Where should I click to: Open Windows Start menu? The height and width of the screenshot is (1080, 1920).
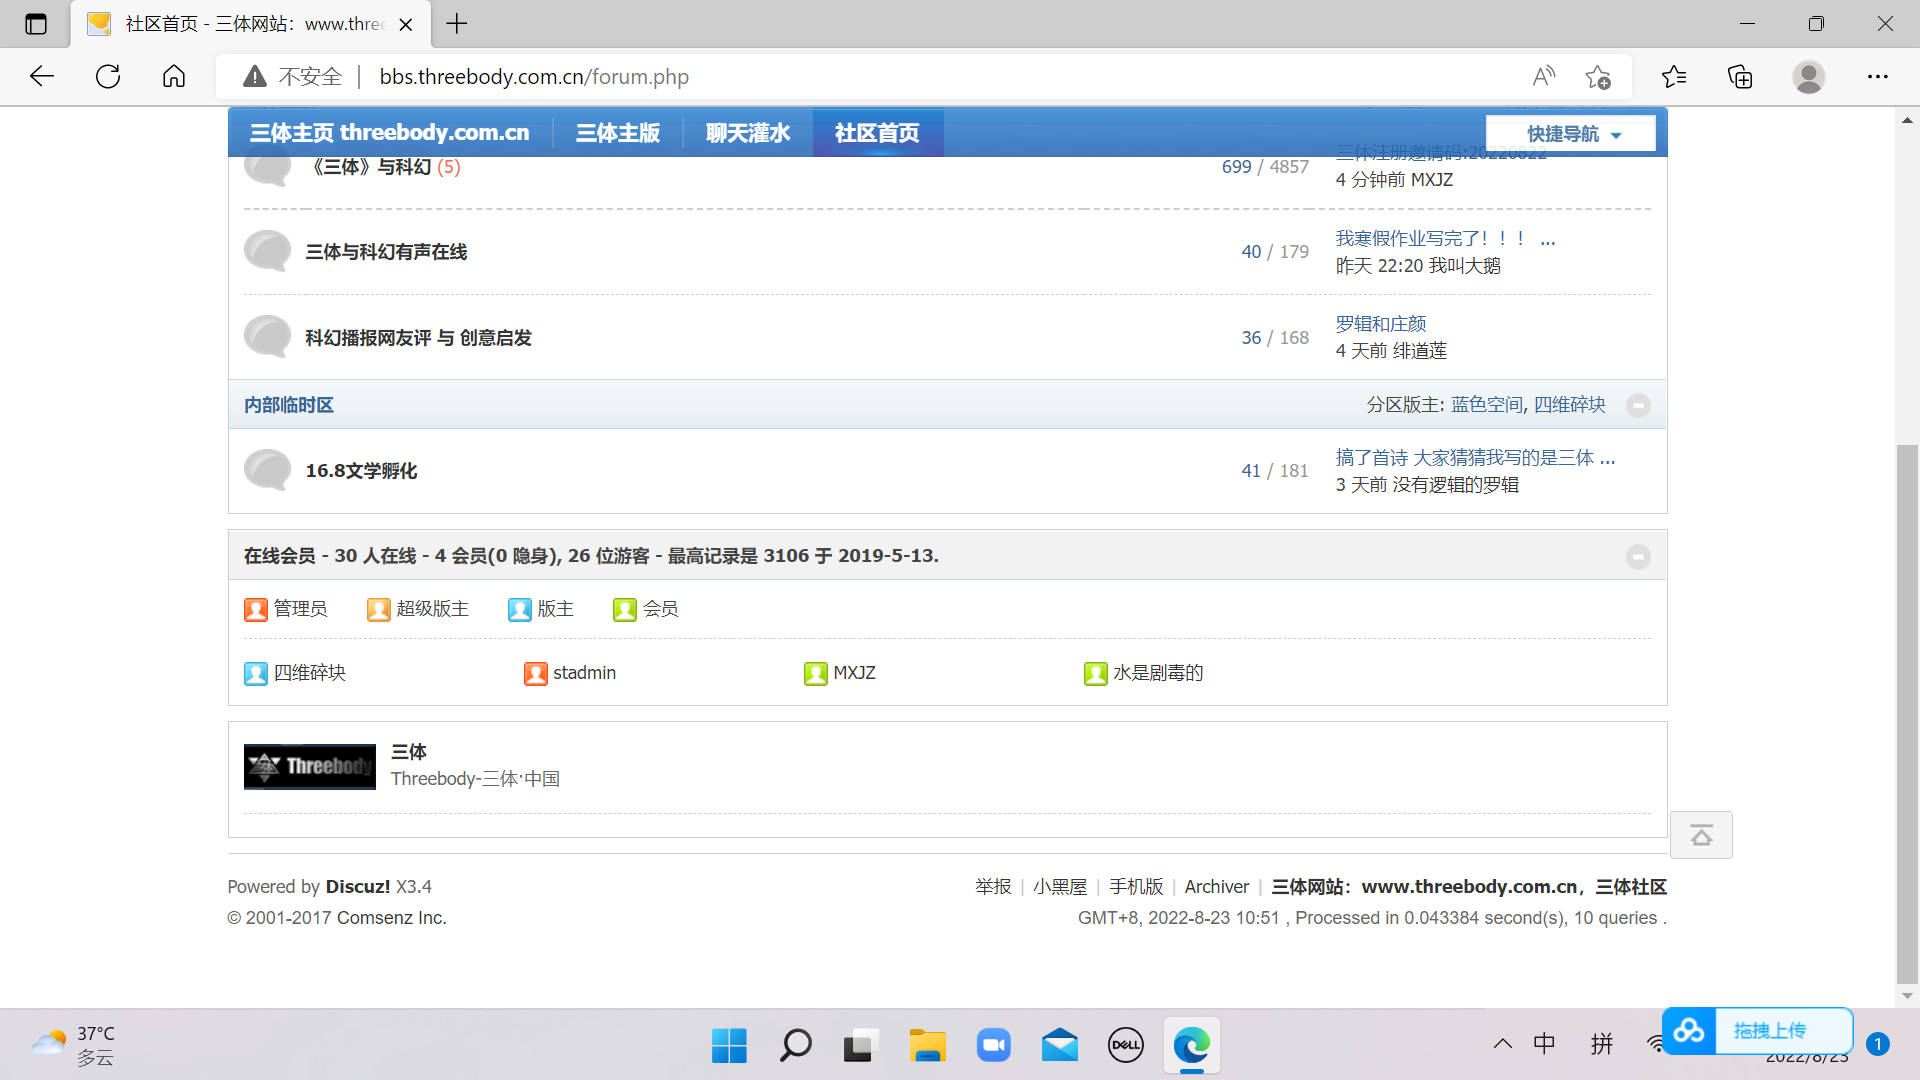pyautogui.click(x=729, y=1046)
